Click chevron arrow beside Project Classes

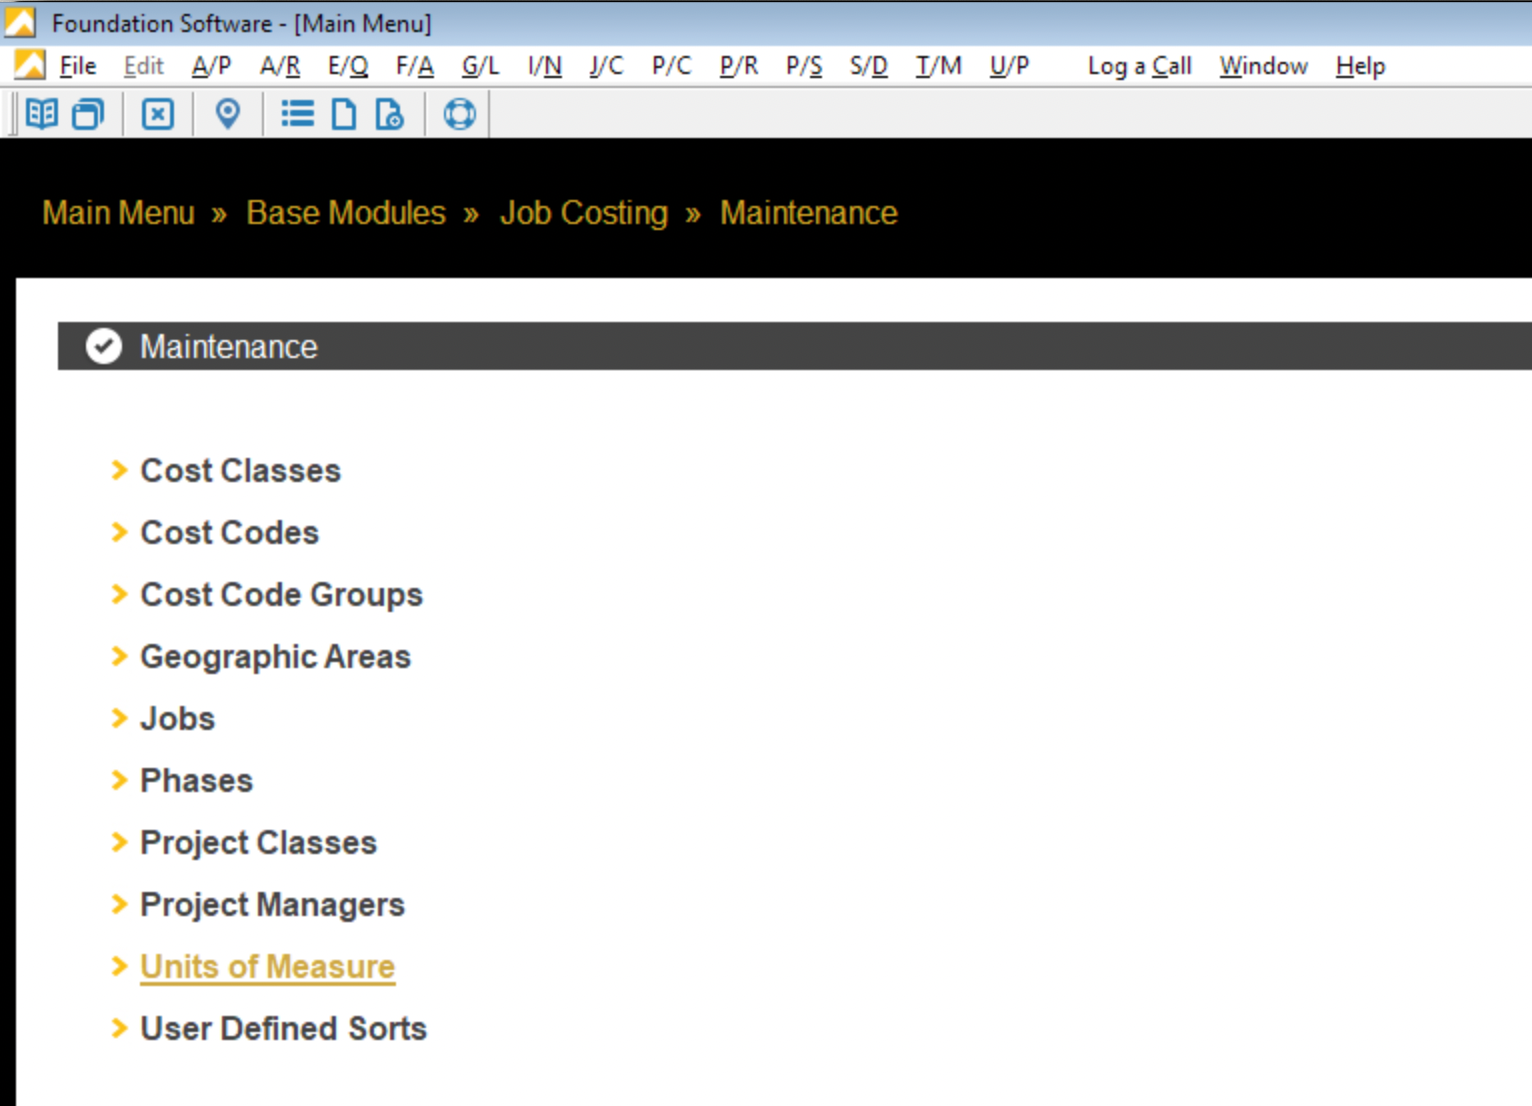tap(119, 842)
